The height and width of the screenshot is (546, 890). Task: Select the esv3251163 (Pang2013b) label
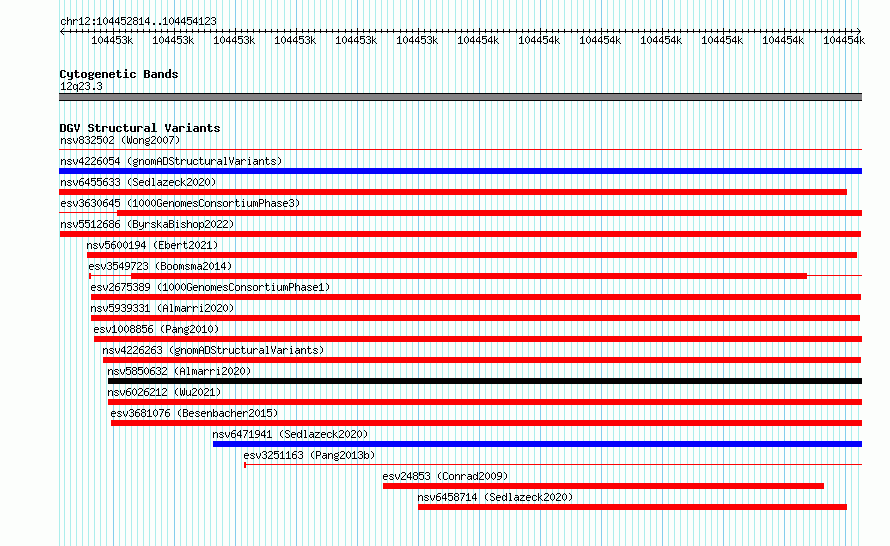309,455
